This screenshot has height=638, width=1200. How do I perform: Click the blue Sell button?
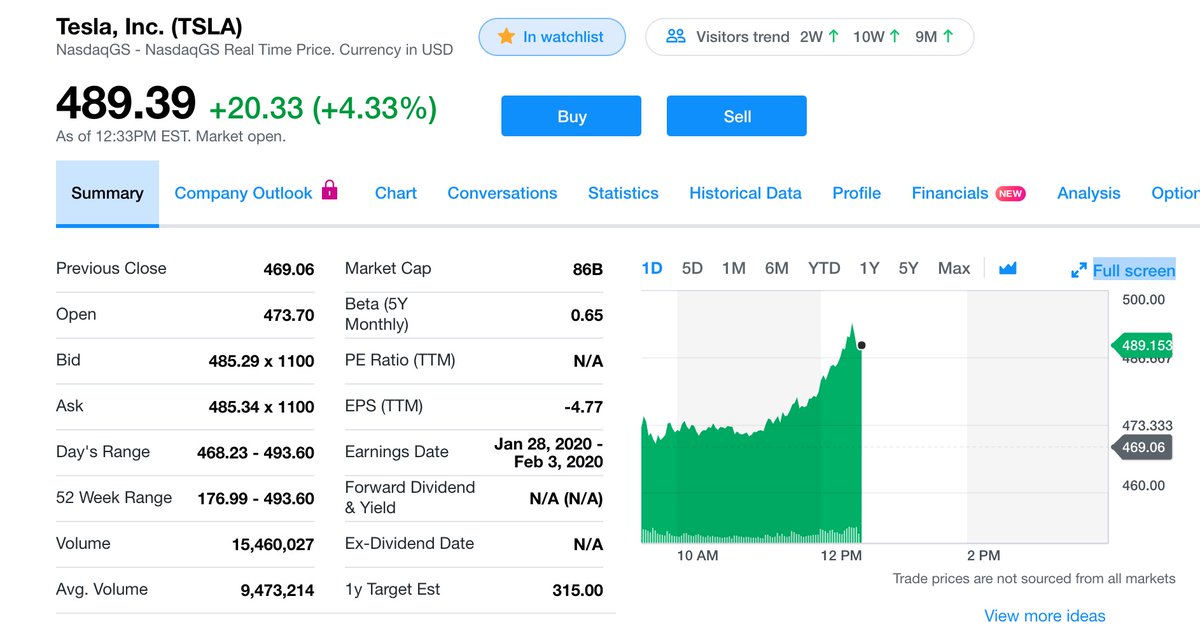click(x=737, y=116)
